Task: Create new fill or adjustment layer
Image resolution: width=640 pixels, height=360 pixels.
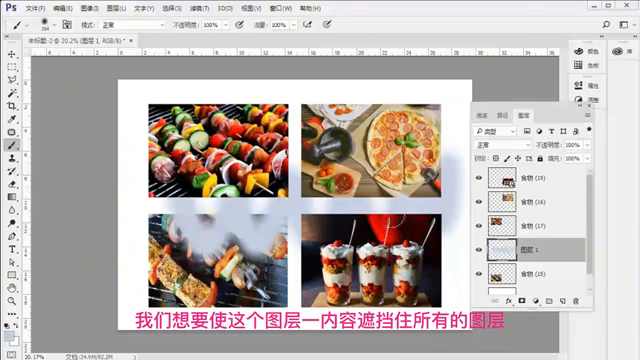Action: 536,301
